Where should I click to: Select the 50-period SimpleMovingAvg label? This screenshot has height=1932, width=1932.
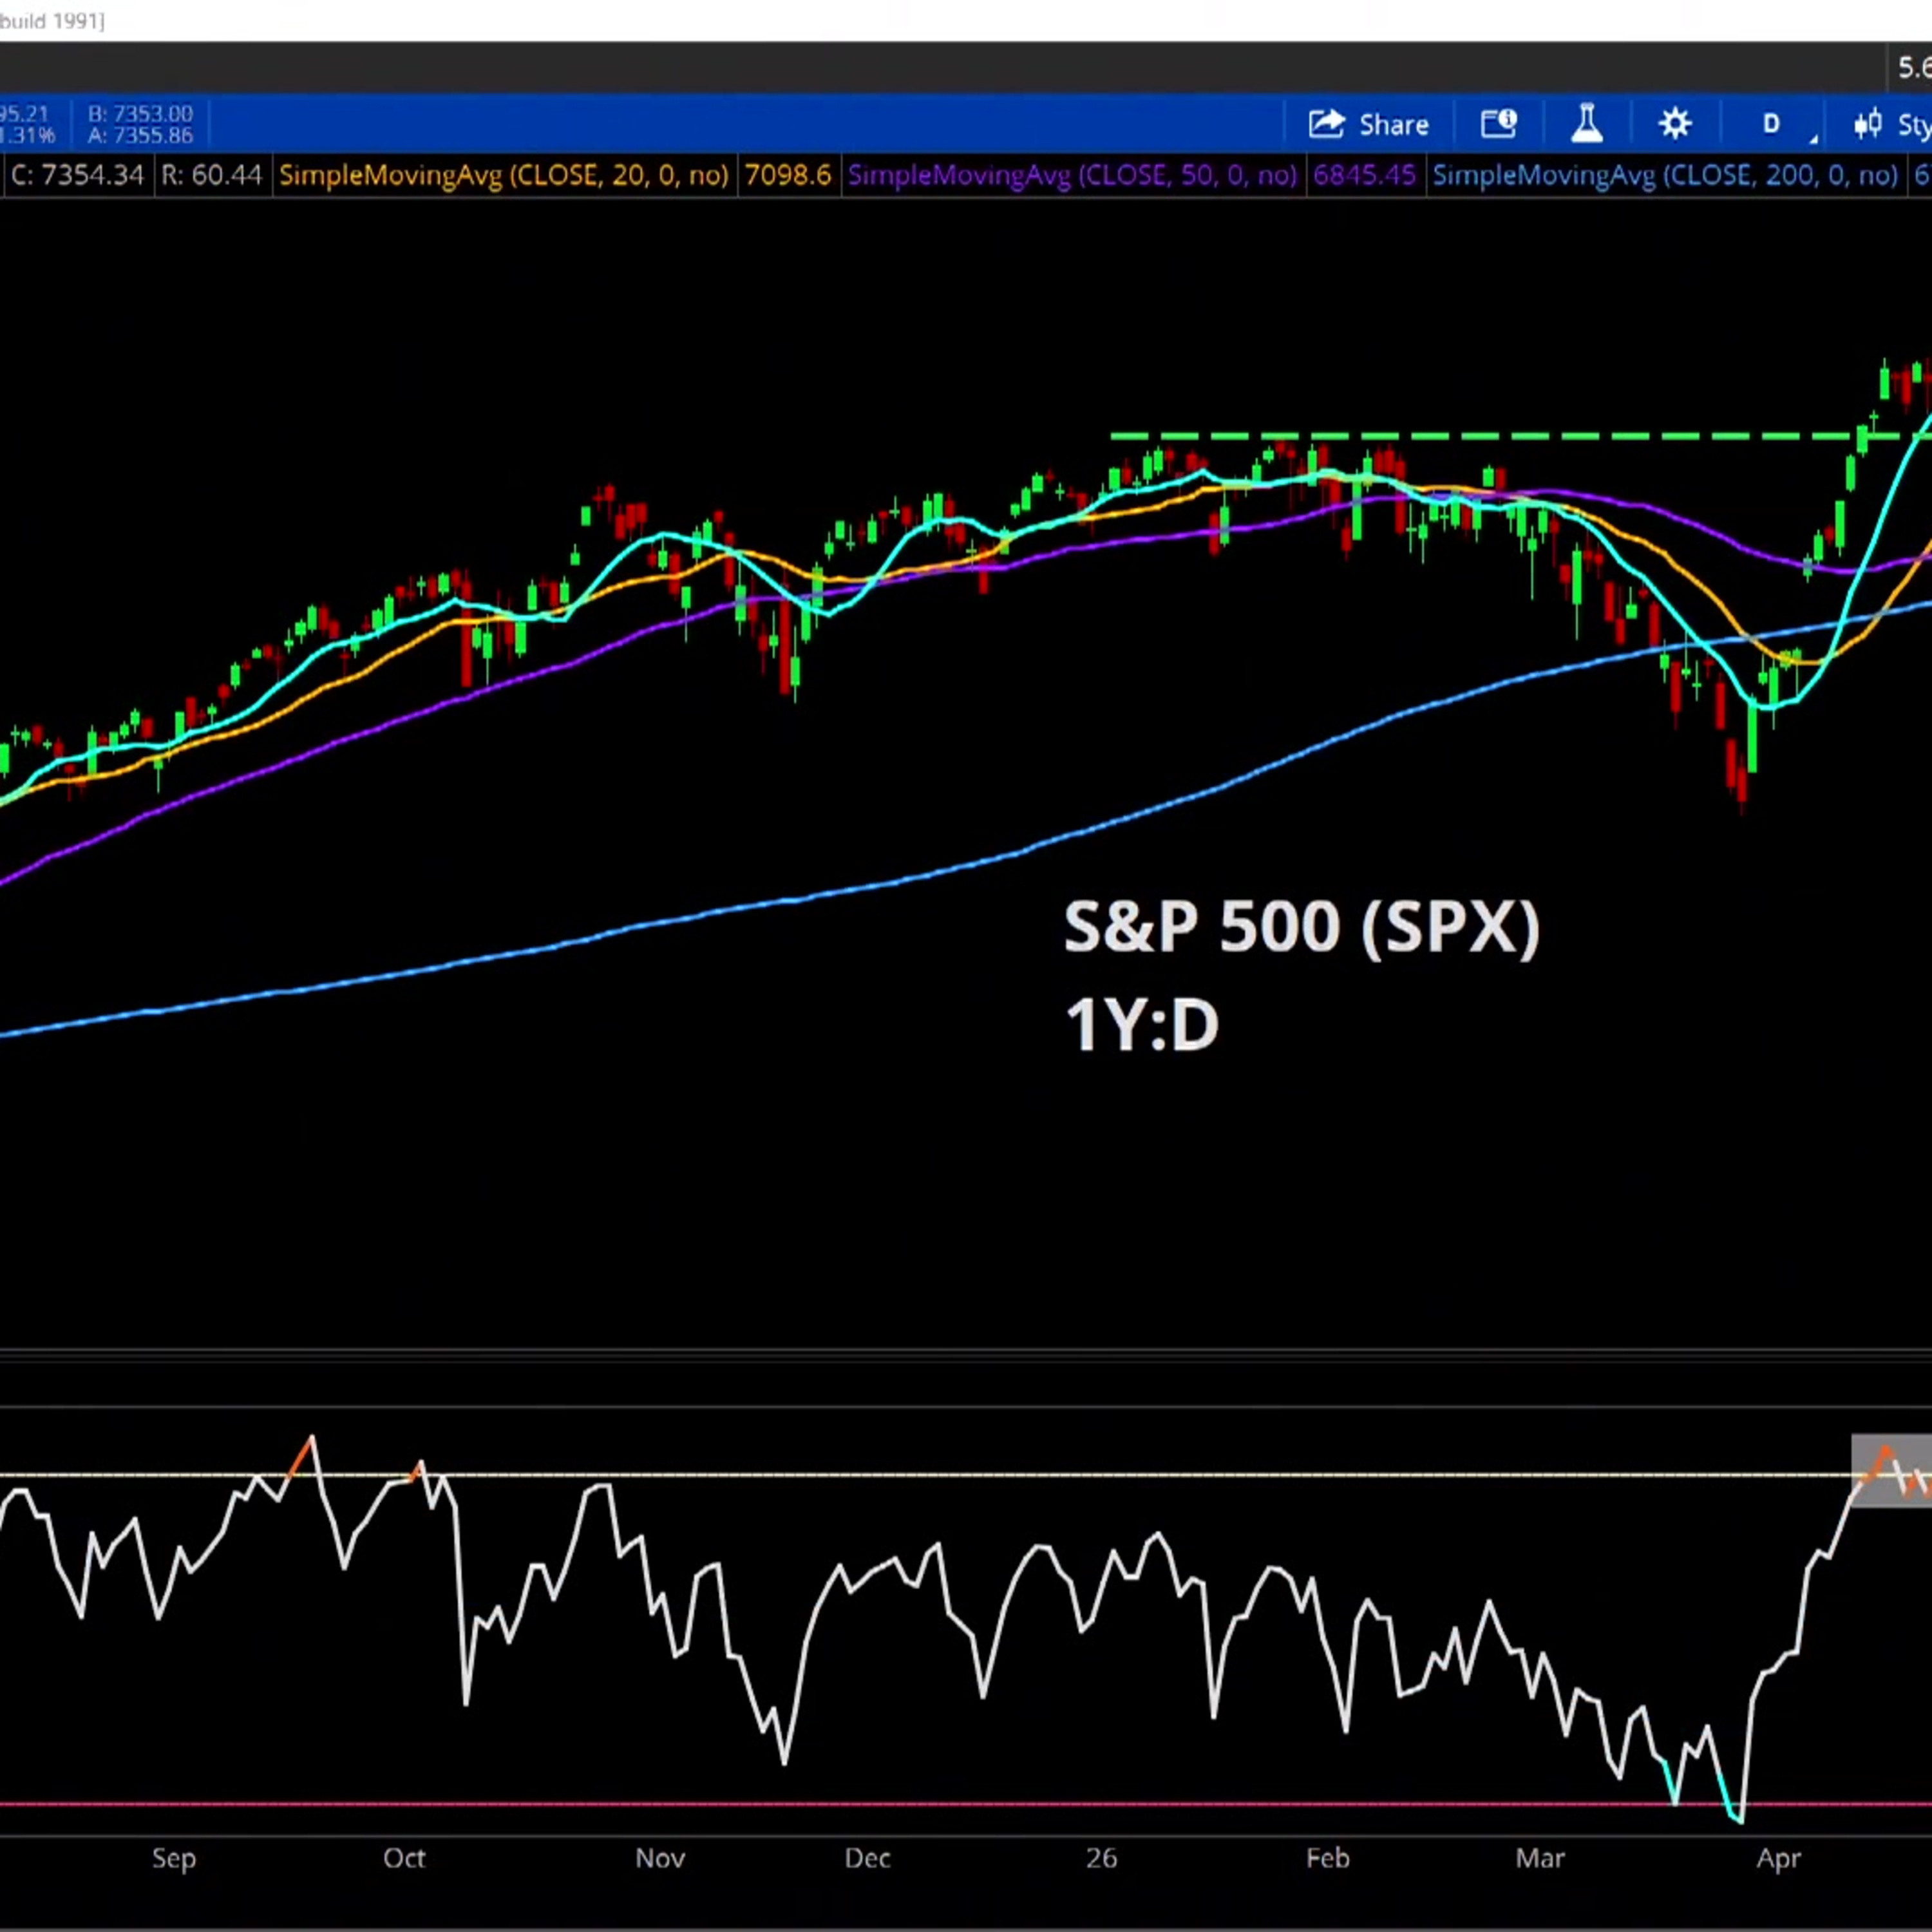tap(1072, 176)
